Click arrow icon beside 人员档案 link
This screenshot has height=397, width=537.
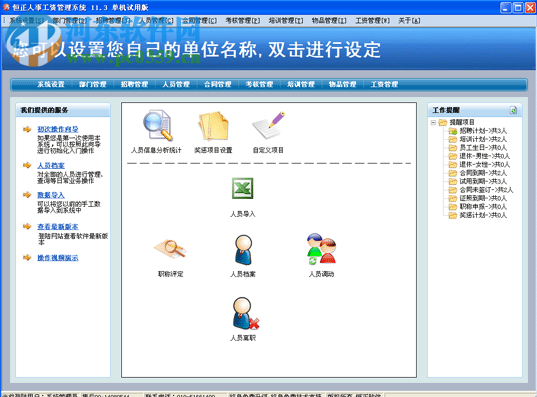point(27,165)
